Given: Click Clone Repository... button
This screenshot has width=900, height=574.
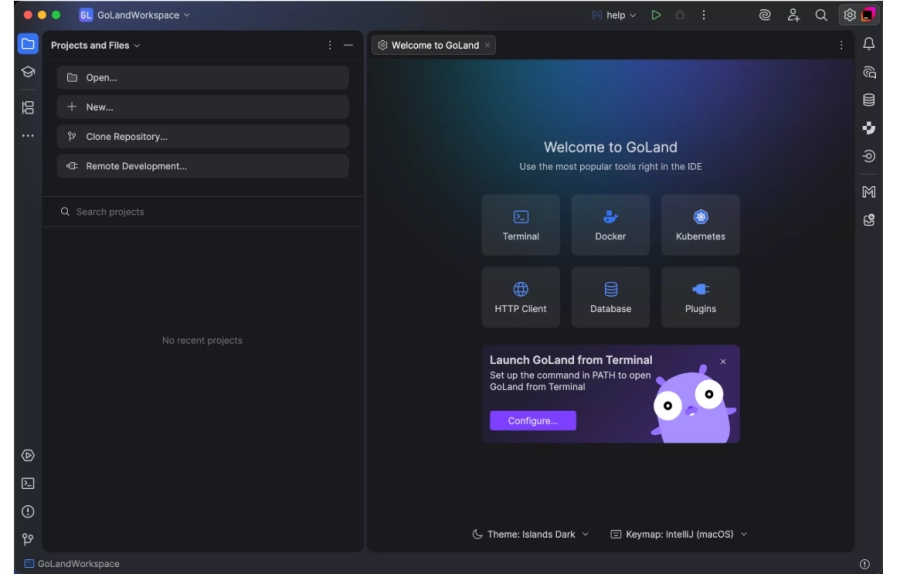Looking at the screenshot, I should pyautogui.click(x=203, y=137).
